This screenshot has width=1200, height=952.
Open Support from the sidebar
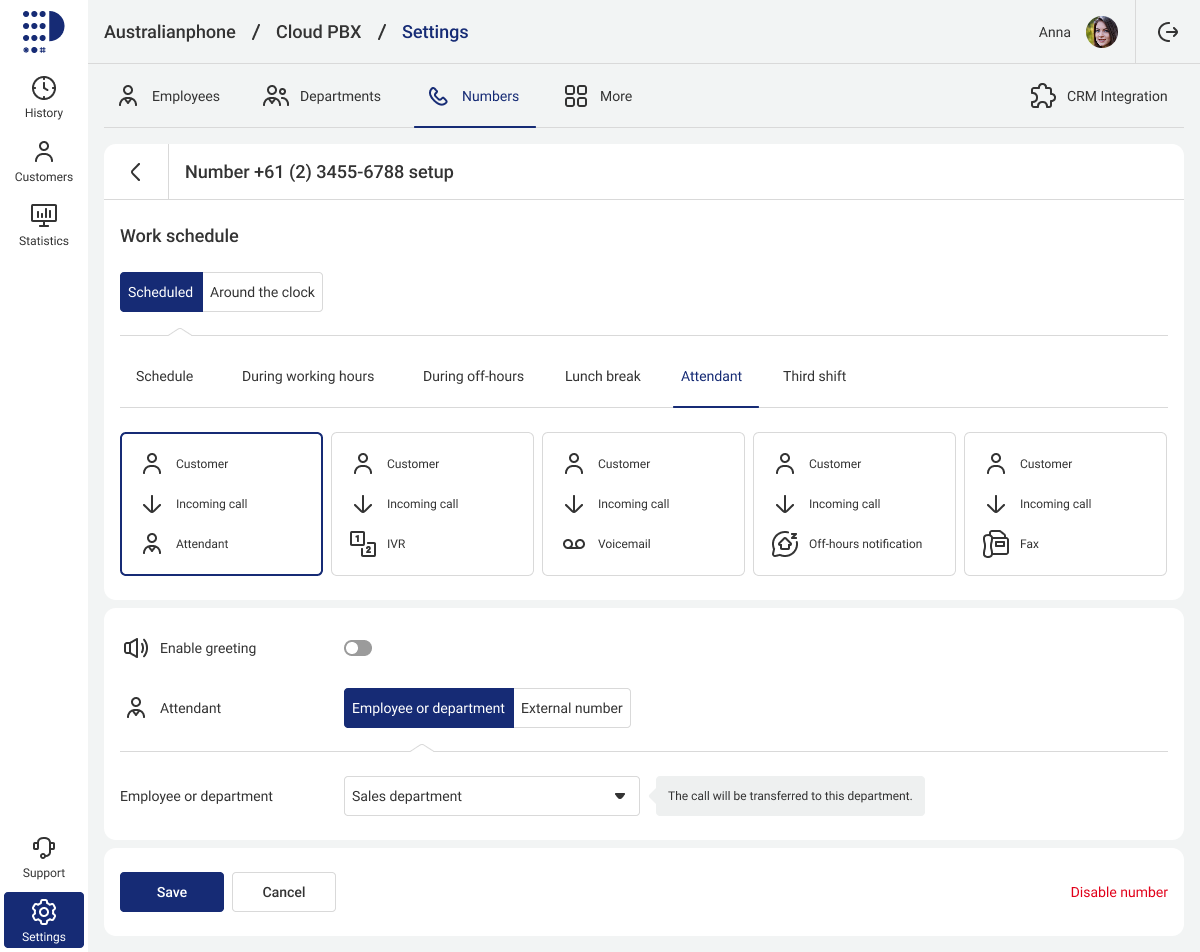[x=44, y=858]
